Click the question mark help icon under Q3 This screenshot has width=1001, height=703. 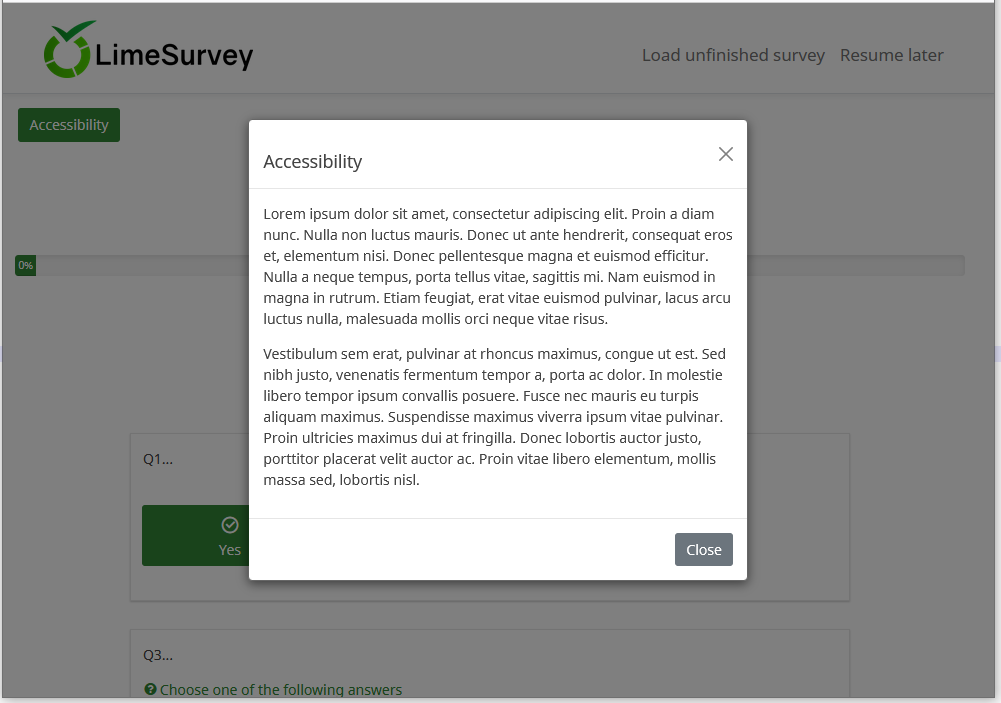150,689
